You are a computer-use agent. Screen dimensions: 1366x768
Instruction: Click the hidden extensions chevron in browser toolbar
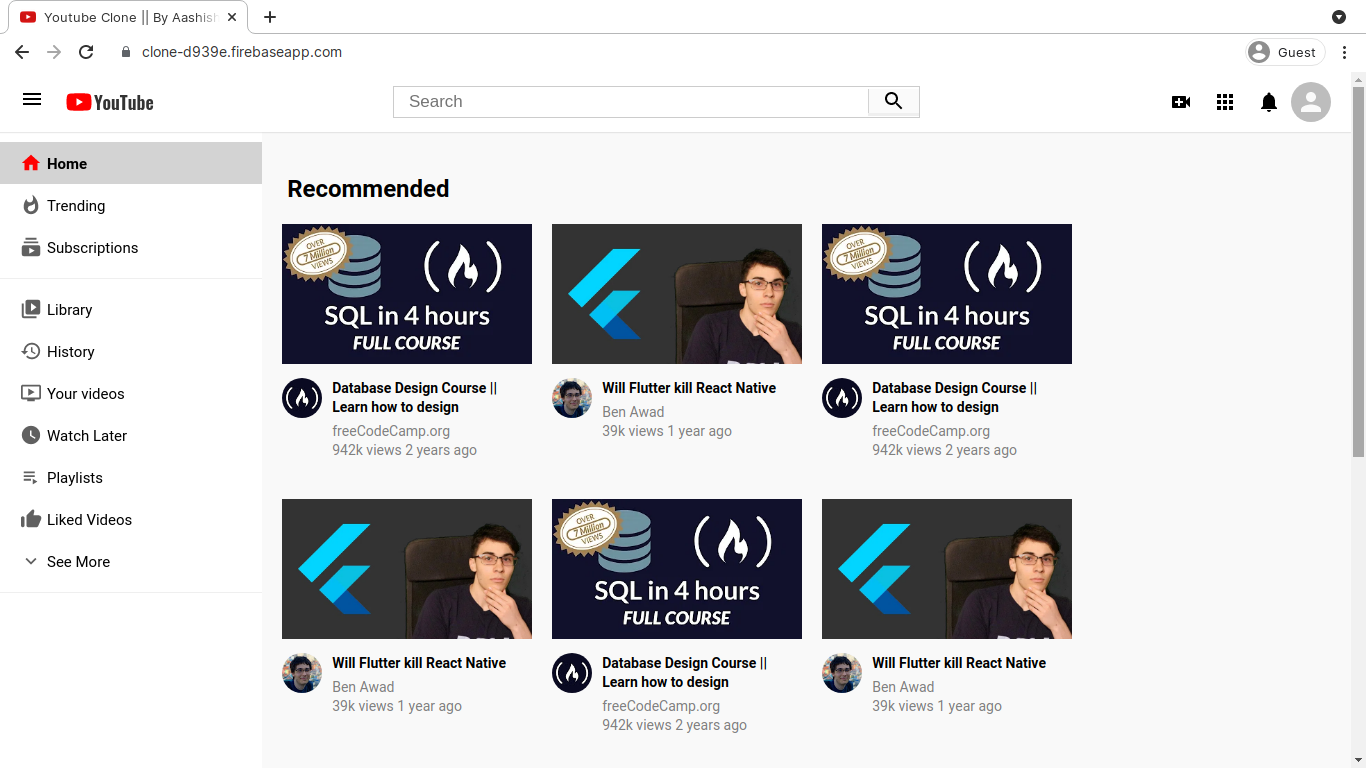1339,17
